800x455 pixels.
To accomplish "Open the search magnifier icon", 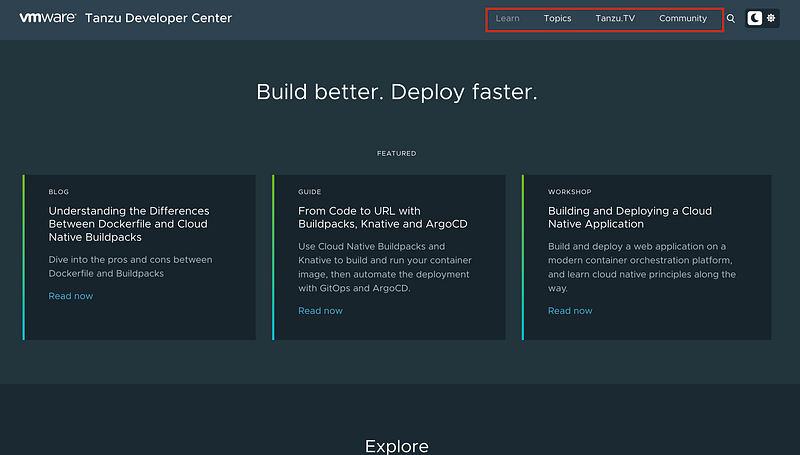I will pos(731,18).
